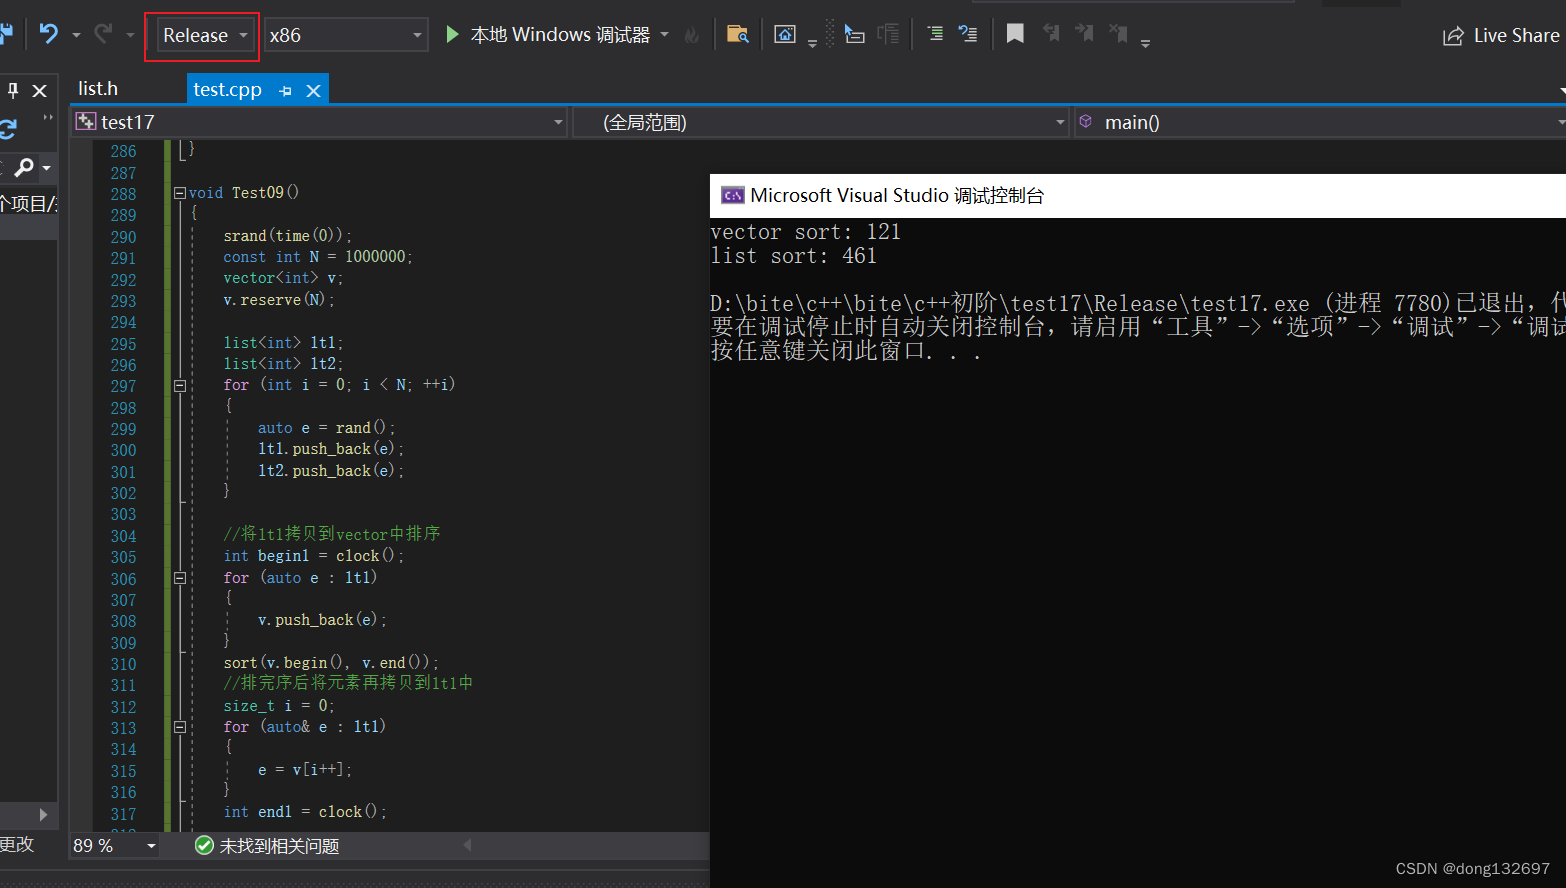
Task: Open the bookmark toolbar overflow options
Action: 1145,42
